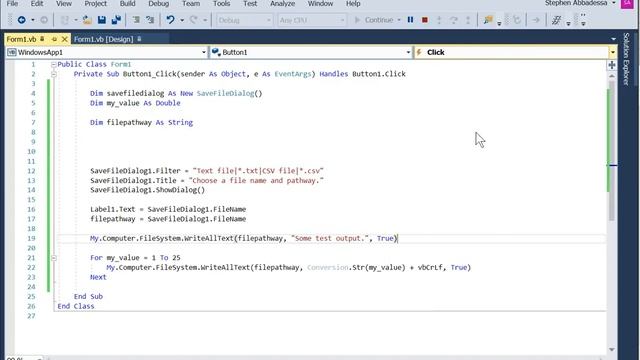
Task: Open the Build menu
Action: click(x=127, y=4)
